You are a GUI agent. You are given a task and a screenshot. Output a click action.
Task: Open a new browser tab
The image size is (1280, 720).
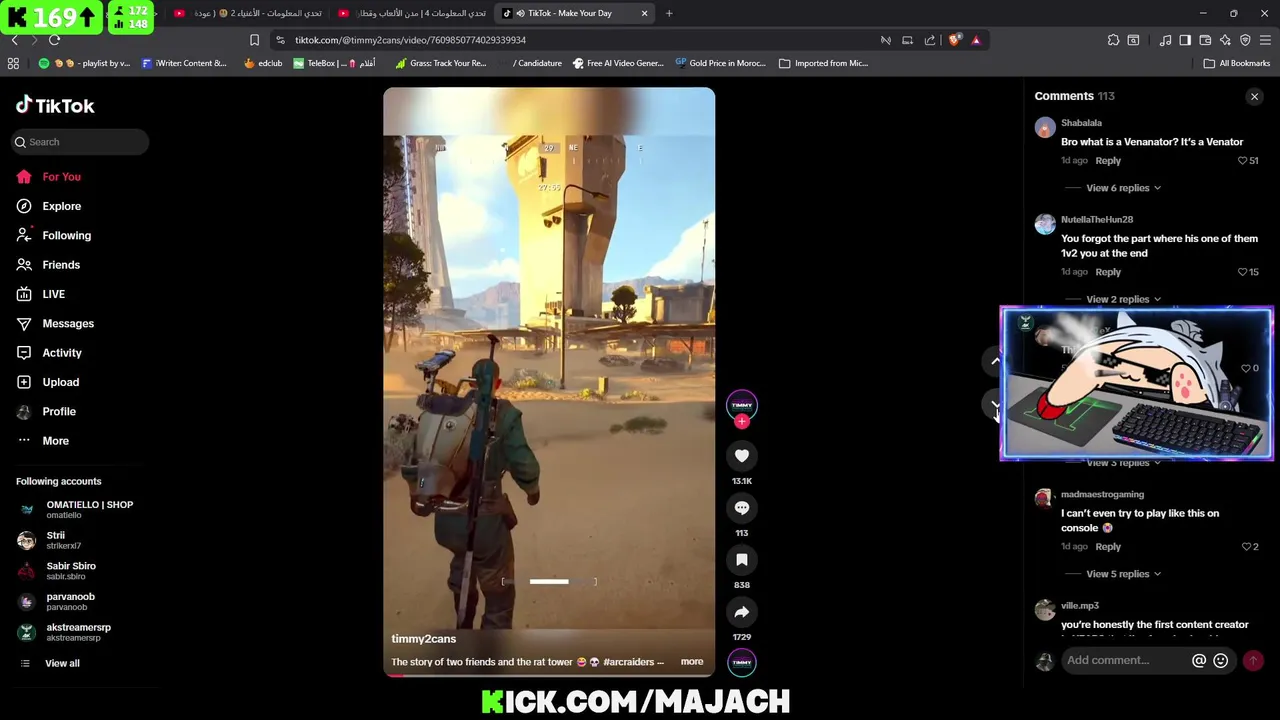point(669,13)
